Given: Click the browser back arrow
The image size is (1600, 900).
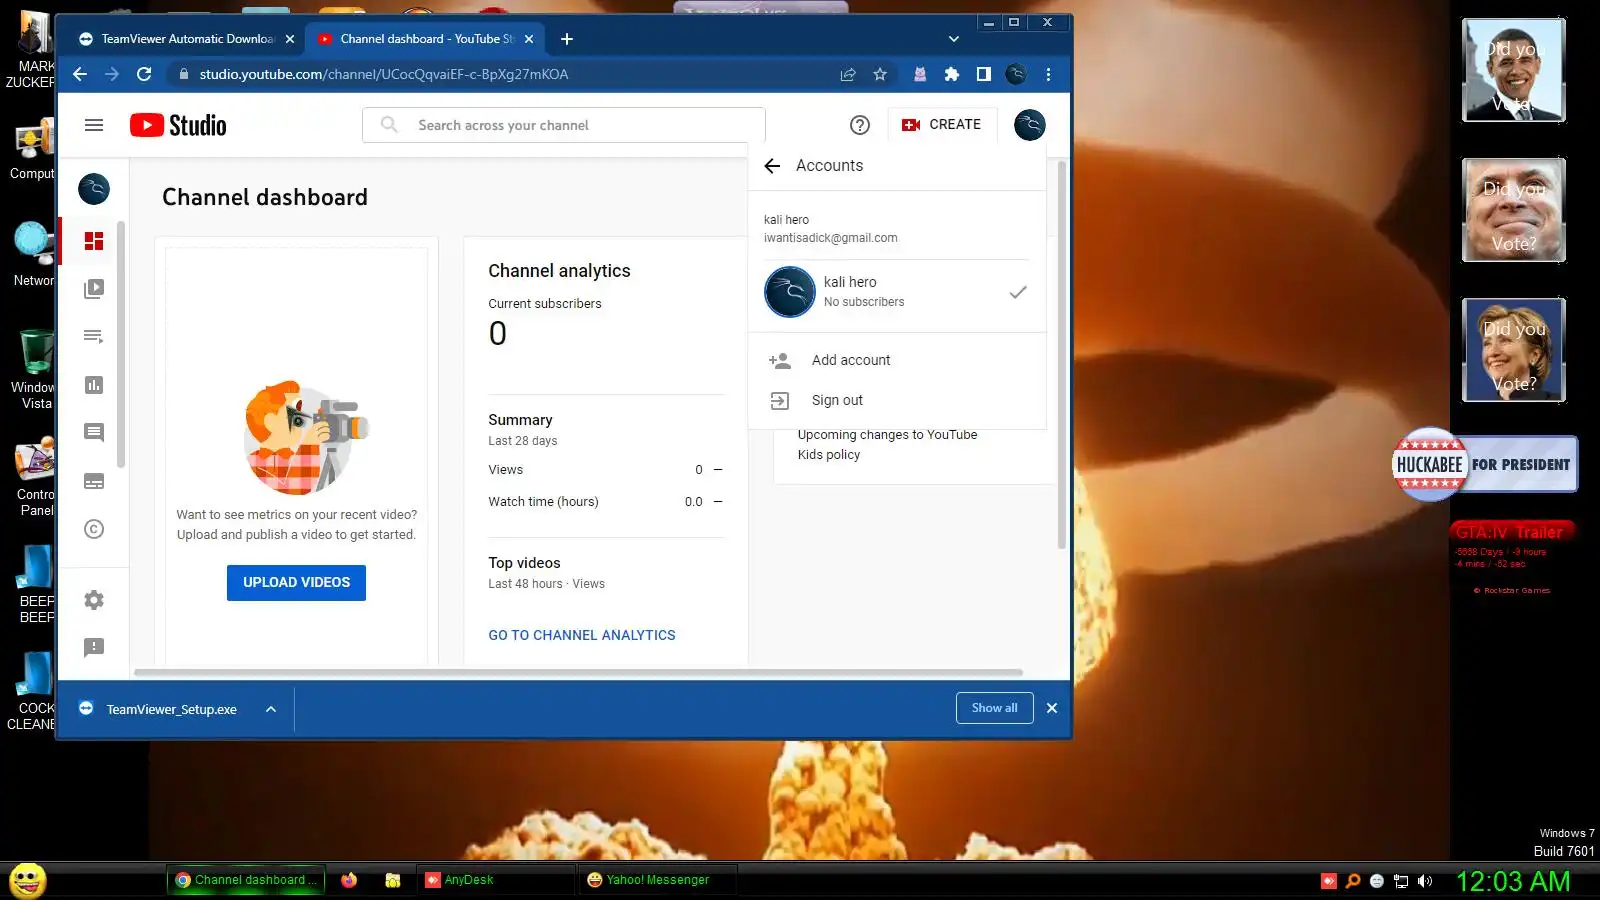Looking at the screenshot, I should coord(80,74).
